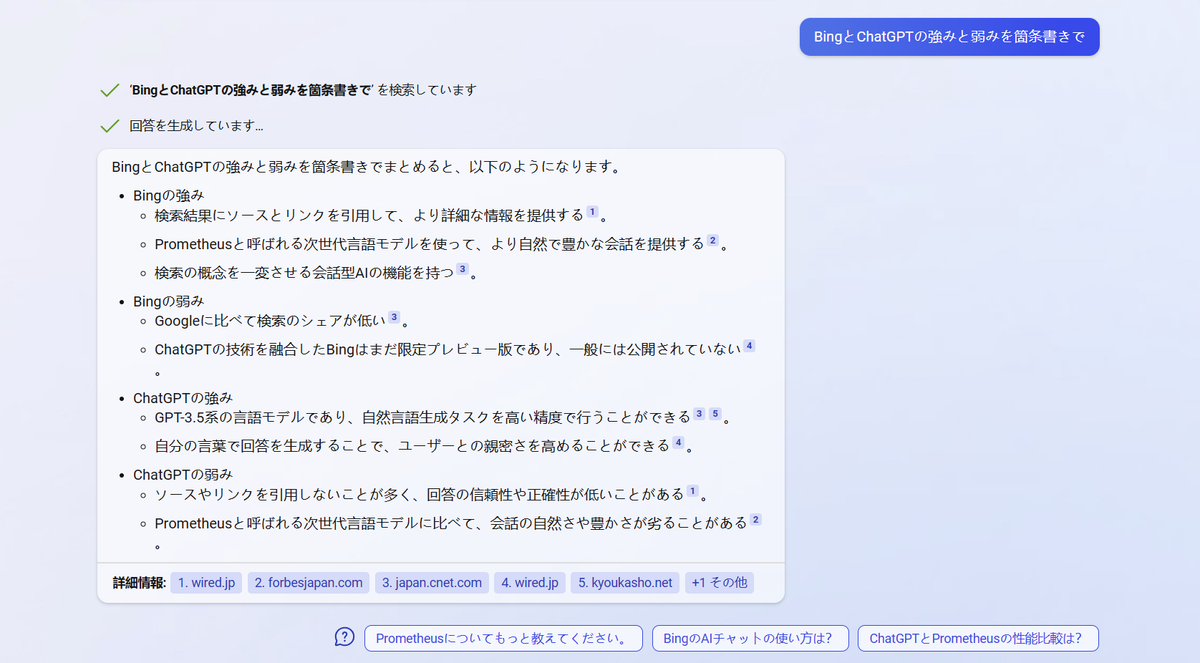This screenshot has width=1200, height=663.
Task: Open the '4. wired.jp' source link
Action: coord(529,582)
